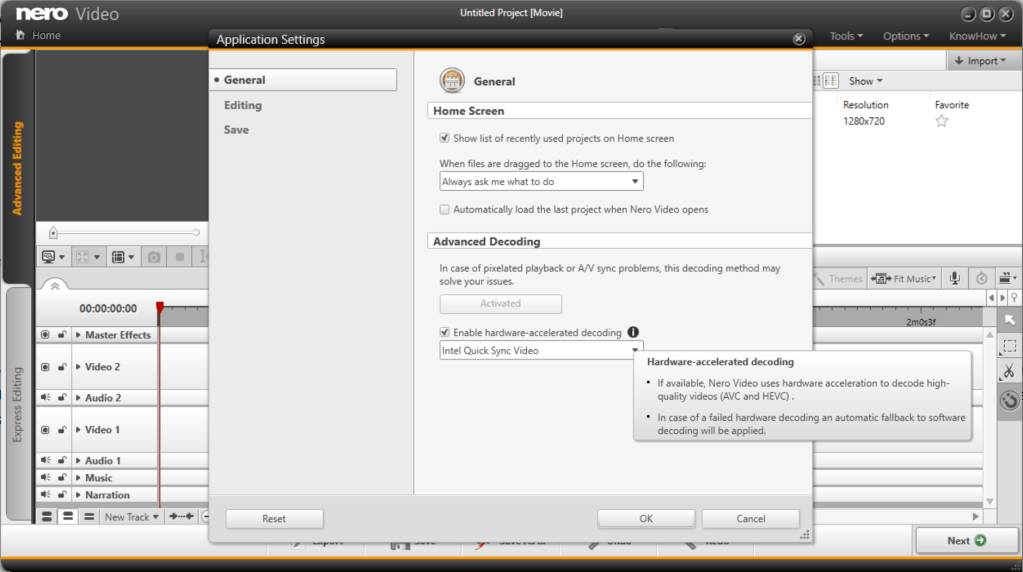
Task: Click the OK button
Action: coord(646,519)
